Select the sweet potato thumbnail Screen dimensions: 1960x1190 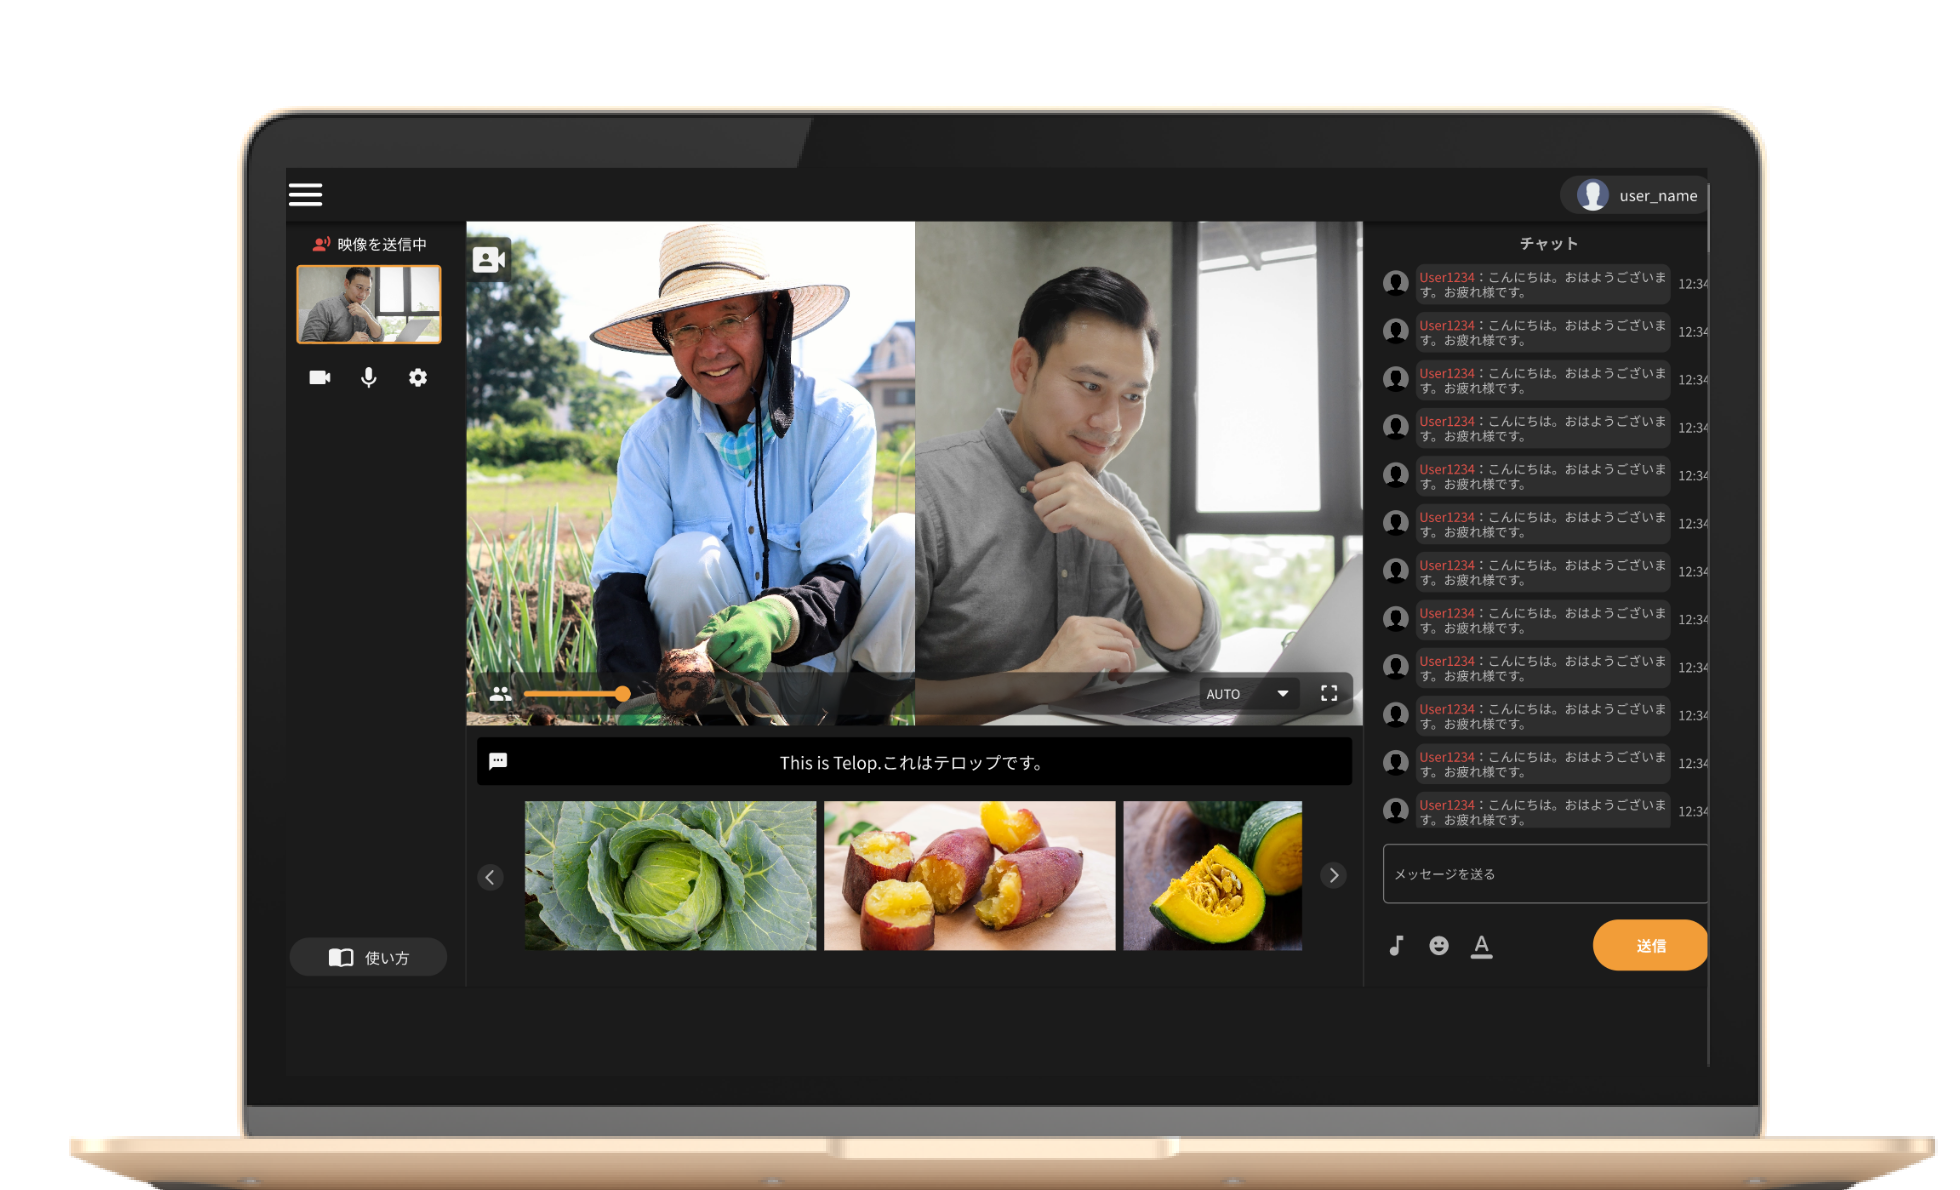coord(969,875)
